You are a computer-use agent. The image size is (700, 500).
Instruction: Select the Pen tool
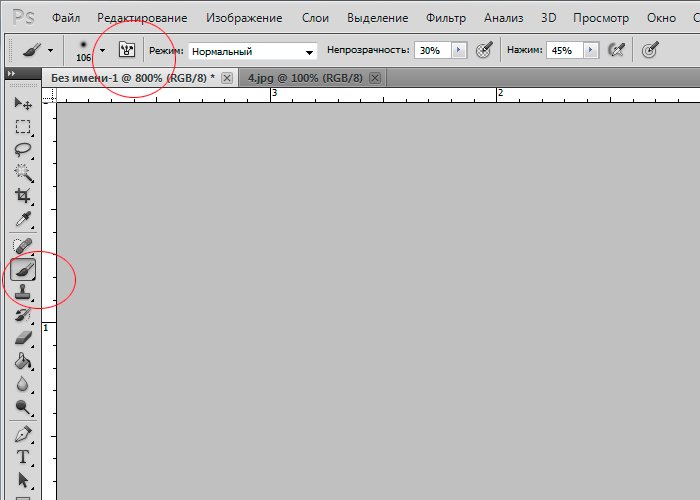[x=23, y=434]
